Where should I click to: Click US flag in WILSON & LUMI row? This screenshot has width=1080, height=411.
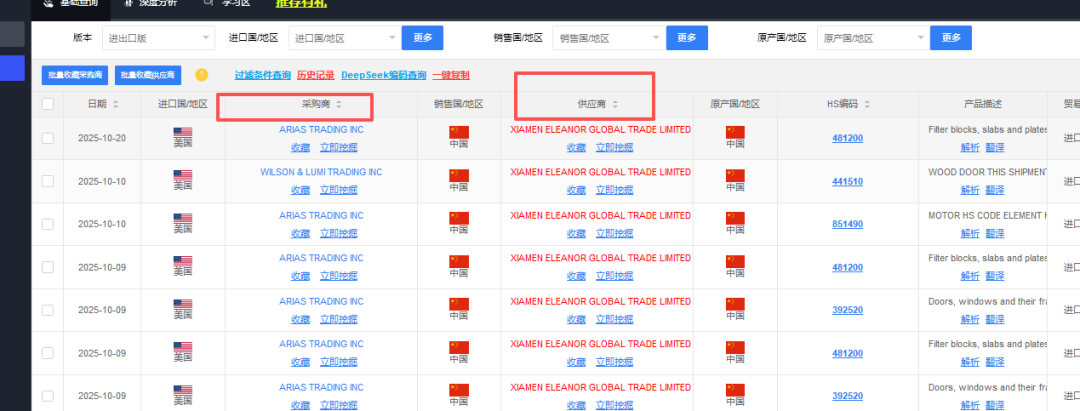pos(183,176)
